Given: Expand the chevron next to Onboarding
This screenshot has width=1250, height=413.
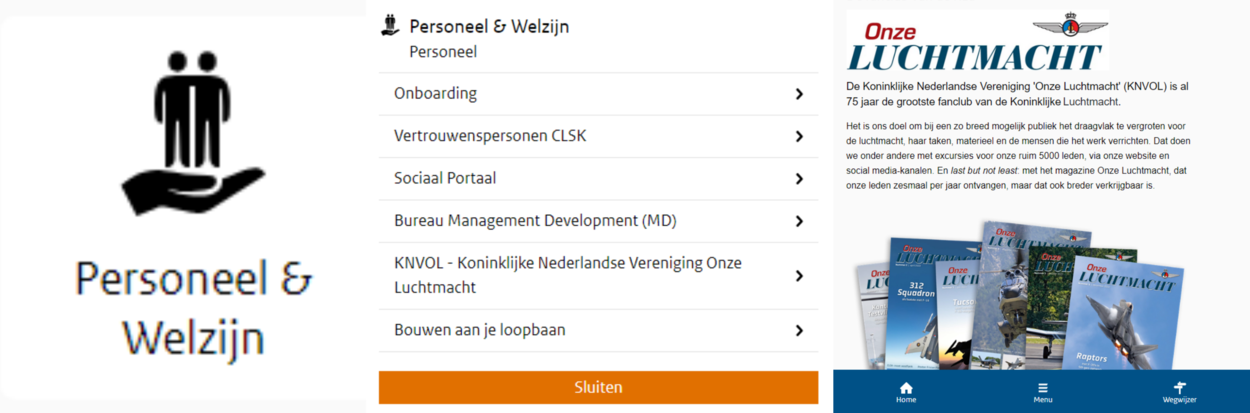Looking at the screenshot, I should 799,94.
